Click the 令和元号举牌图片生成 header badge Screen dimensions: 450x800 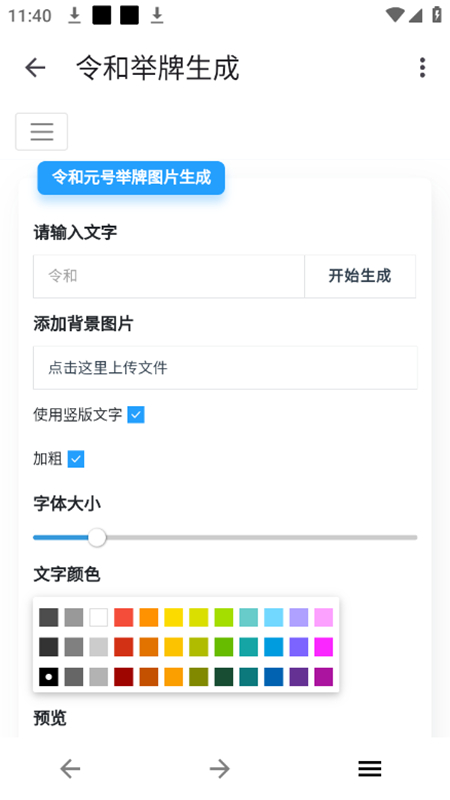pos(131,178)
